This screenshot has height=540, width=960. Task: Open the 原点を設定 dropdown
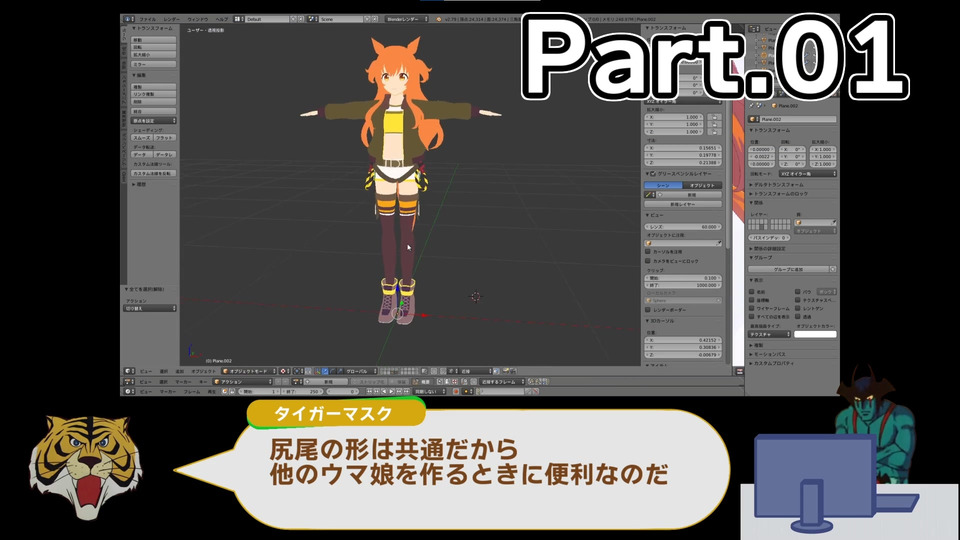(x=154, y=121)
